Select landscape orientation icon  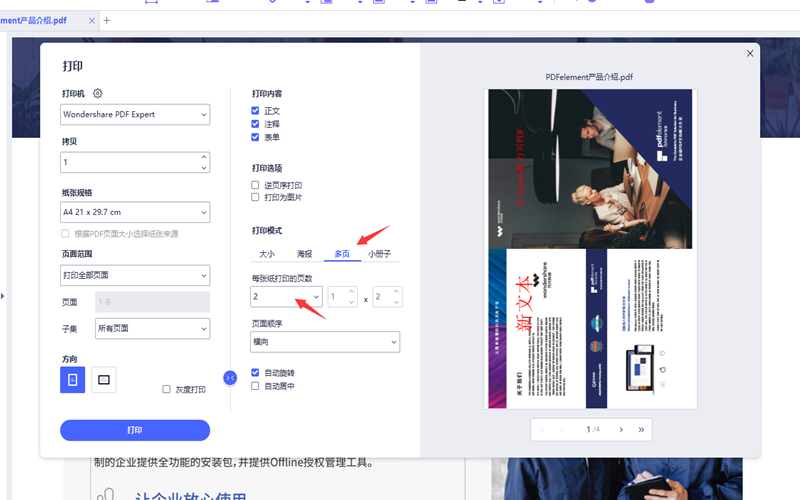coord(103,380)
